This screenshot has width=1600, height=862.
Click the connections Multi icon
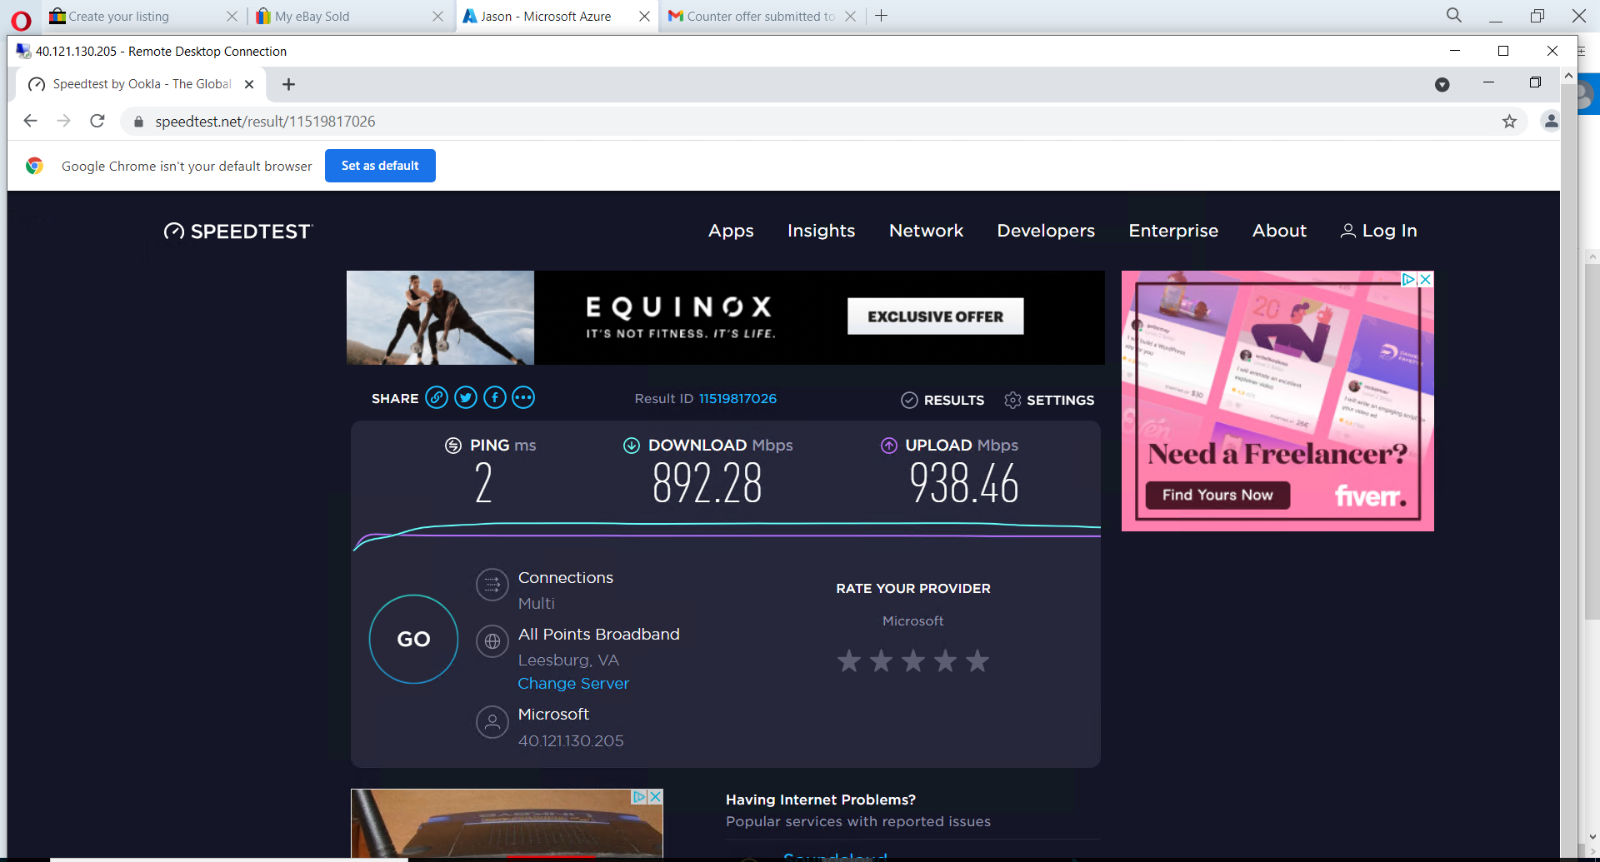point(492,585)
